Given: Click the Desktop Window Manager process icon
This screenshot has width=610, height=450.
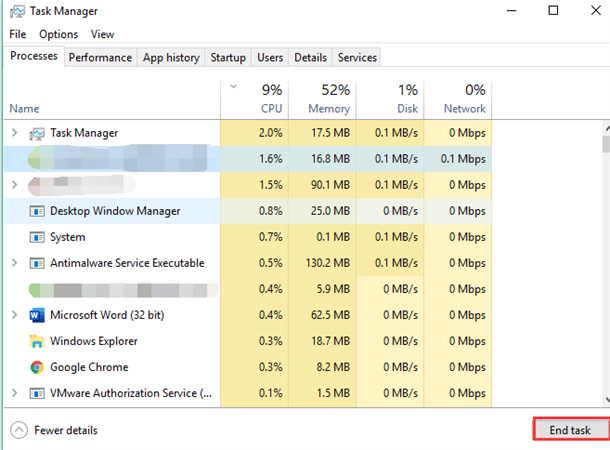Looking at the screenshot, I should tap(37, 211).
